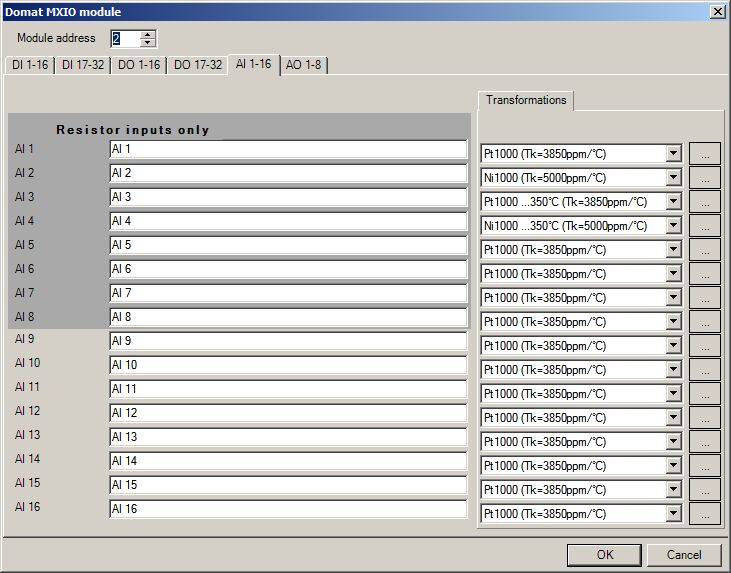
Task: Decrease module address with down spinner arrow
Action: coord(148,43)
